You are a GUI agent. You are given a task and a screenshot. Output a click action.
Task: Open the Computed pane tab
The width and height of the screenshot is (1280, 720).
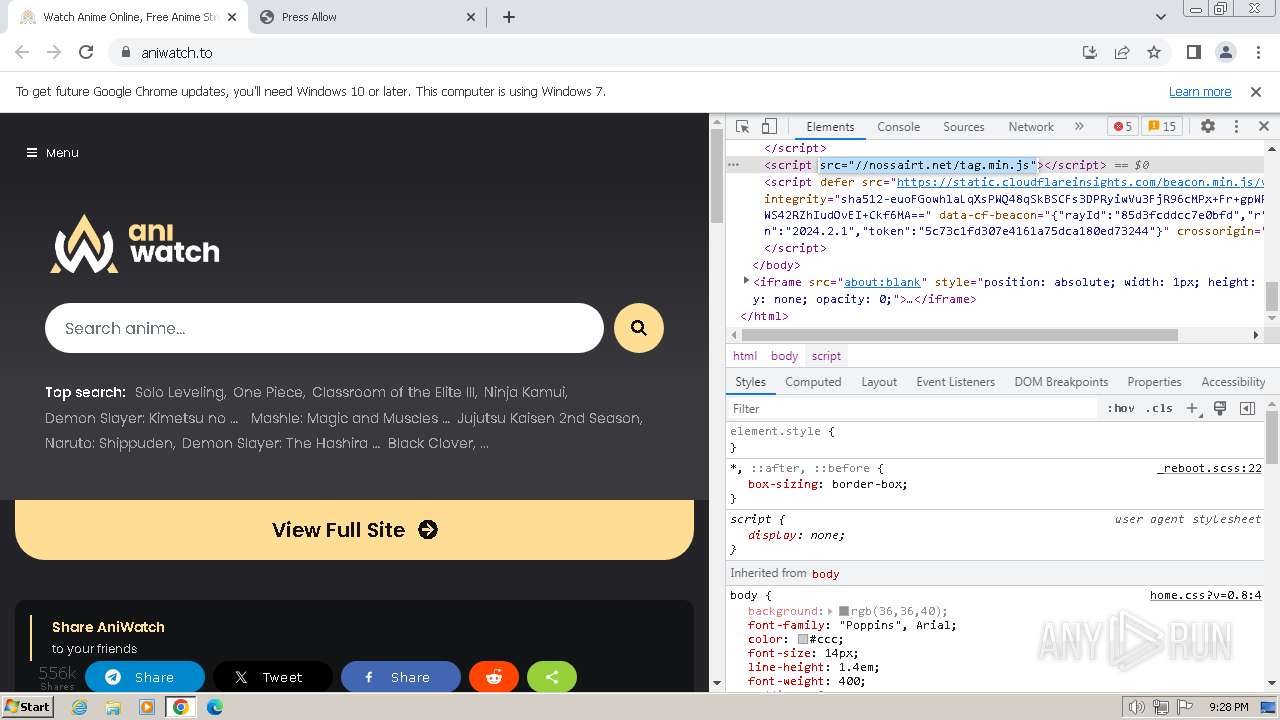click(813, 382)
